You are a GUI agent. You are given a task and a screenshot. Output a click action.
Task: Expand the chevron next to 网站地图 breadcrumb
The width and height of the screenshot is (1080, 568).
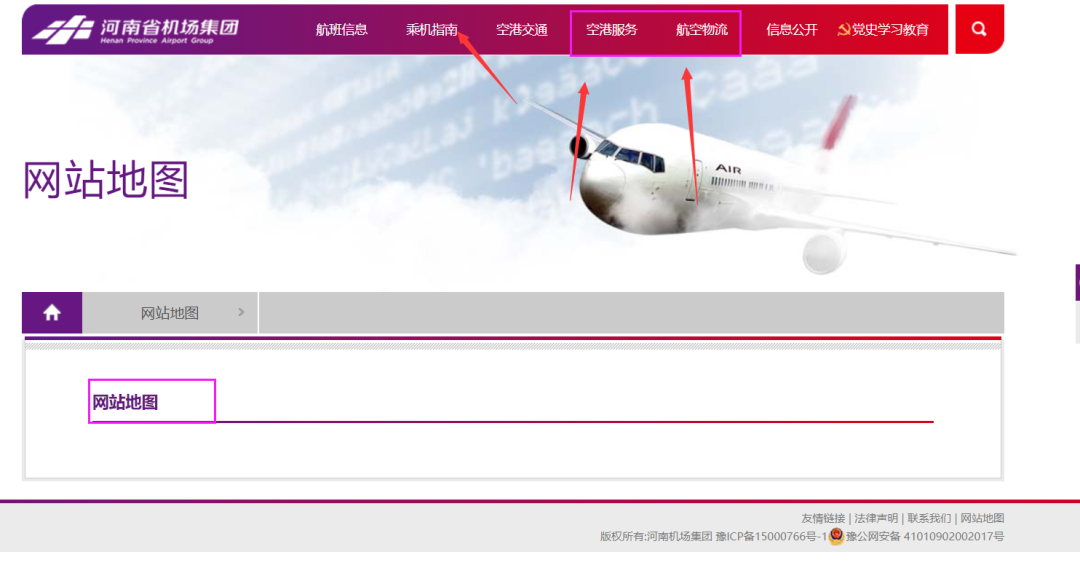tap(241, 313)
